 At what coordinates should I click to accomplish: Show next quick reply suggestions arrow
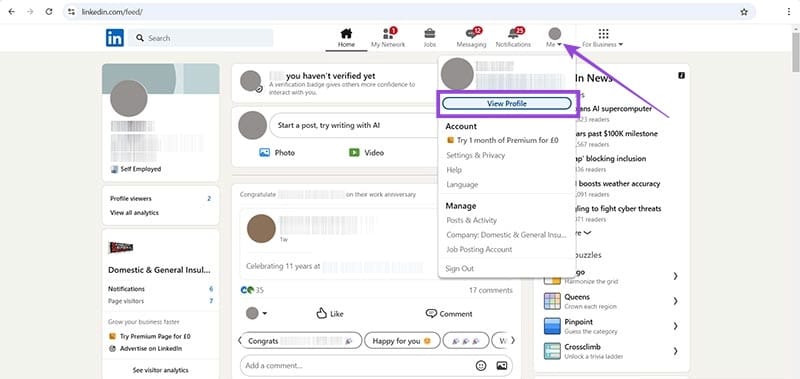click(x=513, y=340)
